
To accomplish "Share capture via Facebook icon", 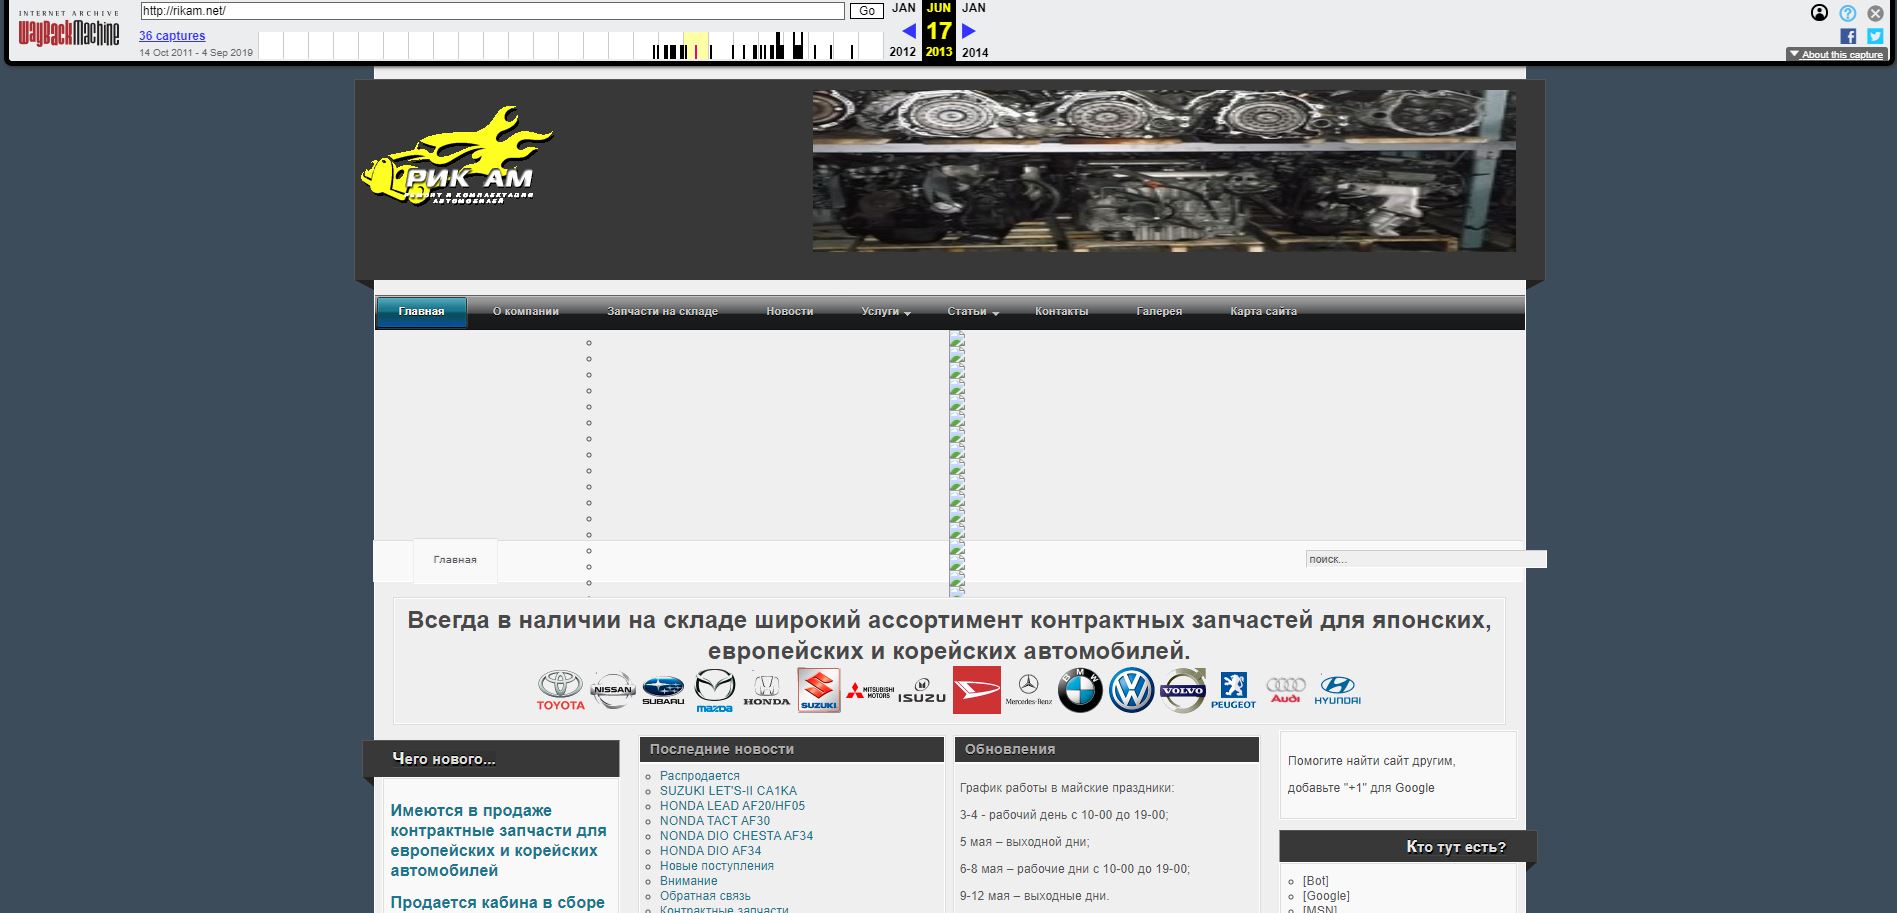I will (x=1848, y=36).
